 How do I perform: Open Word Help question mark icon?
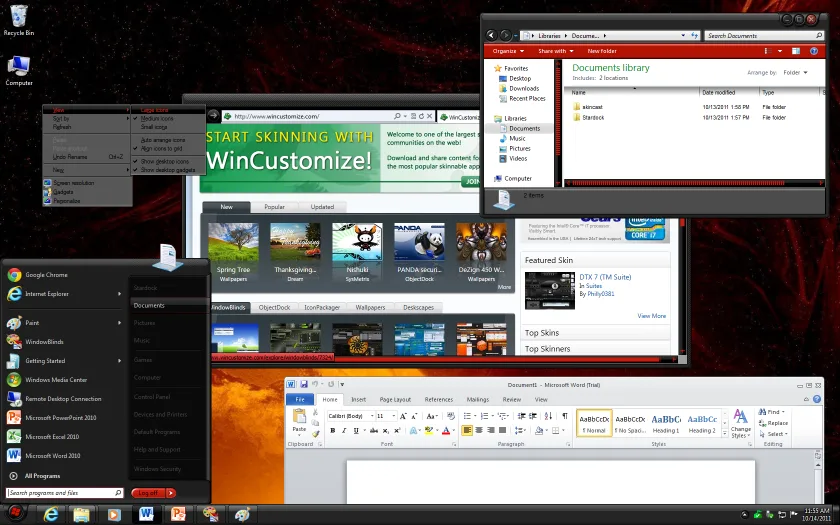(816, 399)
